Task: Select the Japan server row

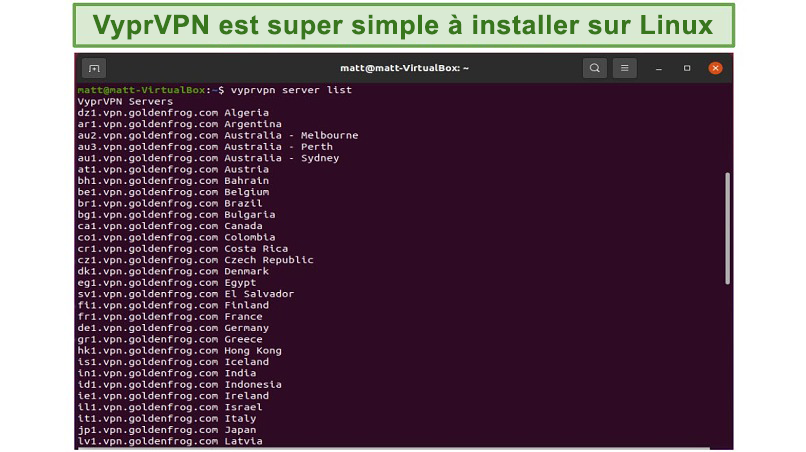Action: click(x=167, y=430)
